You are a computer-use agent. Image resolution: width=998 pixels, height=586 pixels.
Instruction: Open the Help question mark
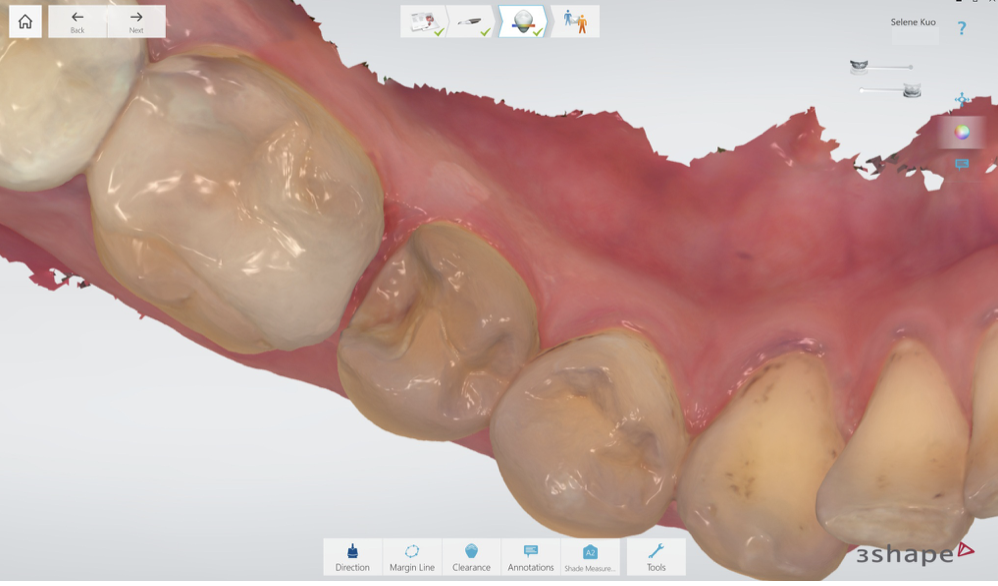(x=962, y=29)
